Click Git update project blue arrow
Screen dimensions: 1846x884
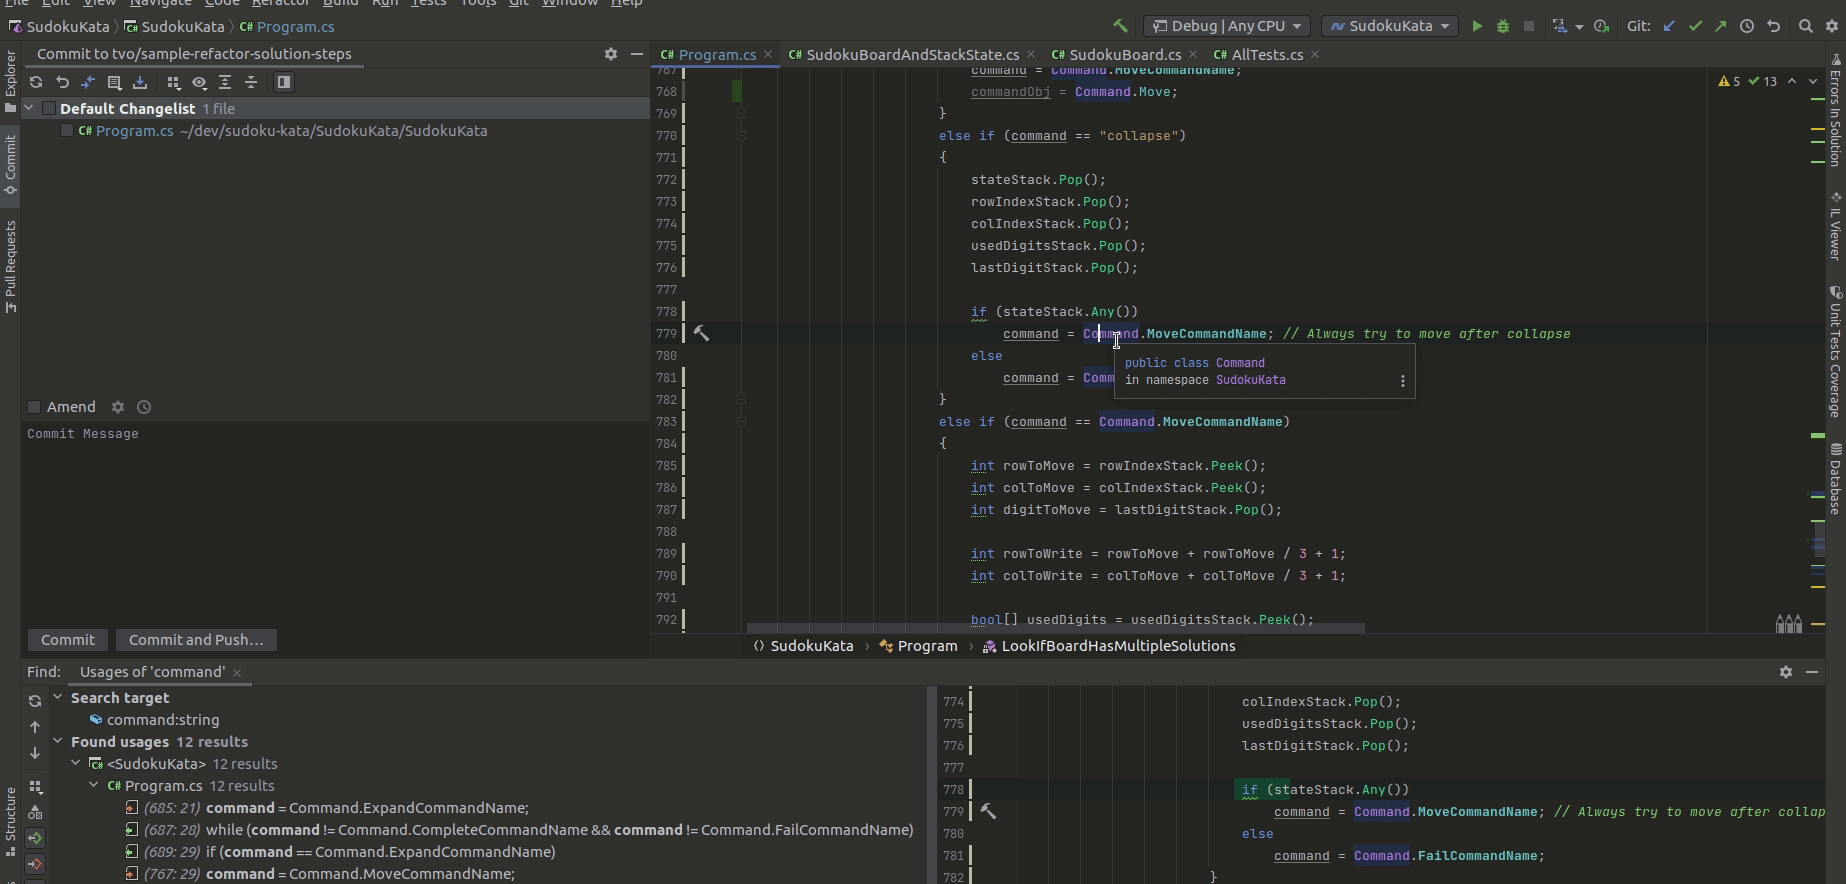[1669, 27]
